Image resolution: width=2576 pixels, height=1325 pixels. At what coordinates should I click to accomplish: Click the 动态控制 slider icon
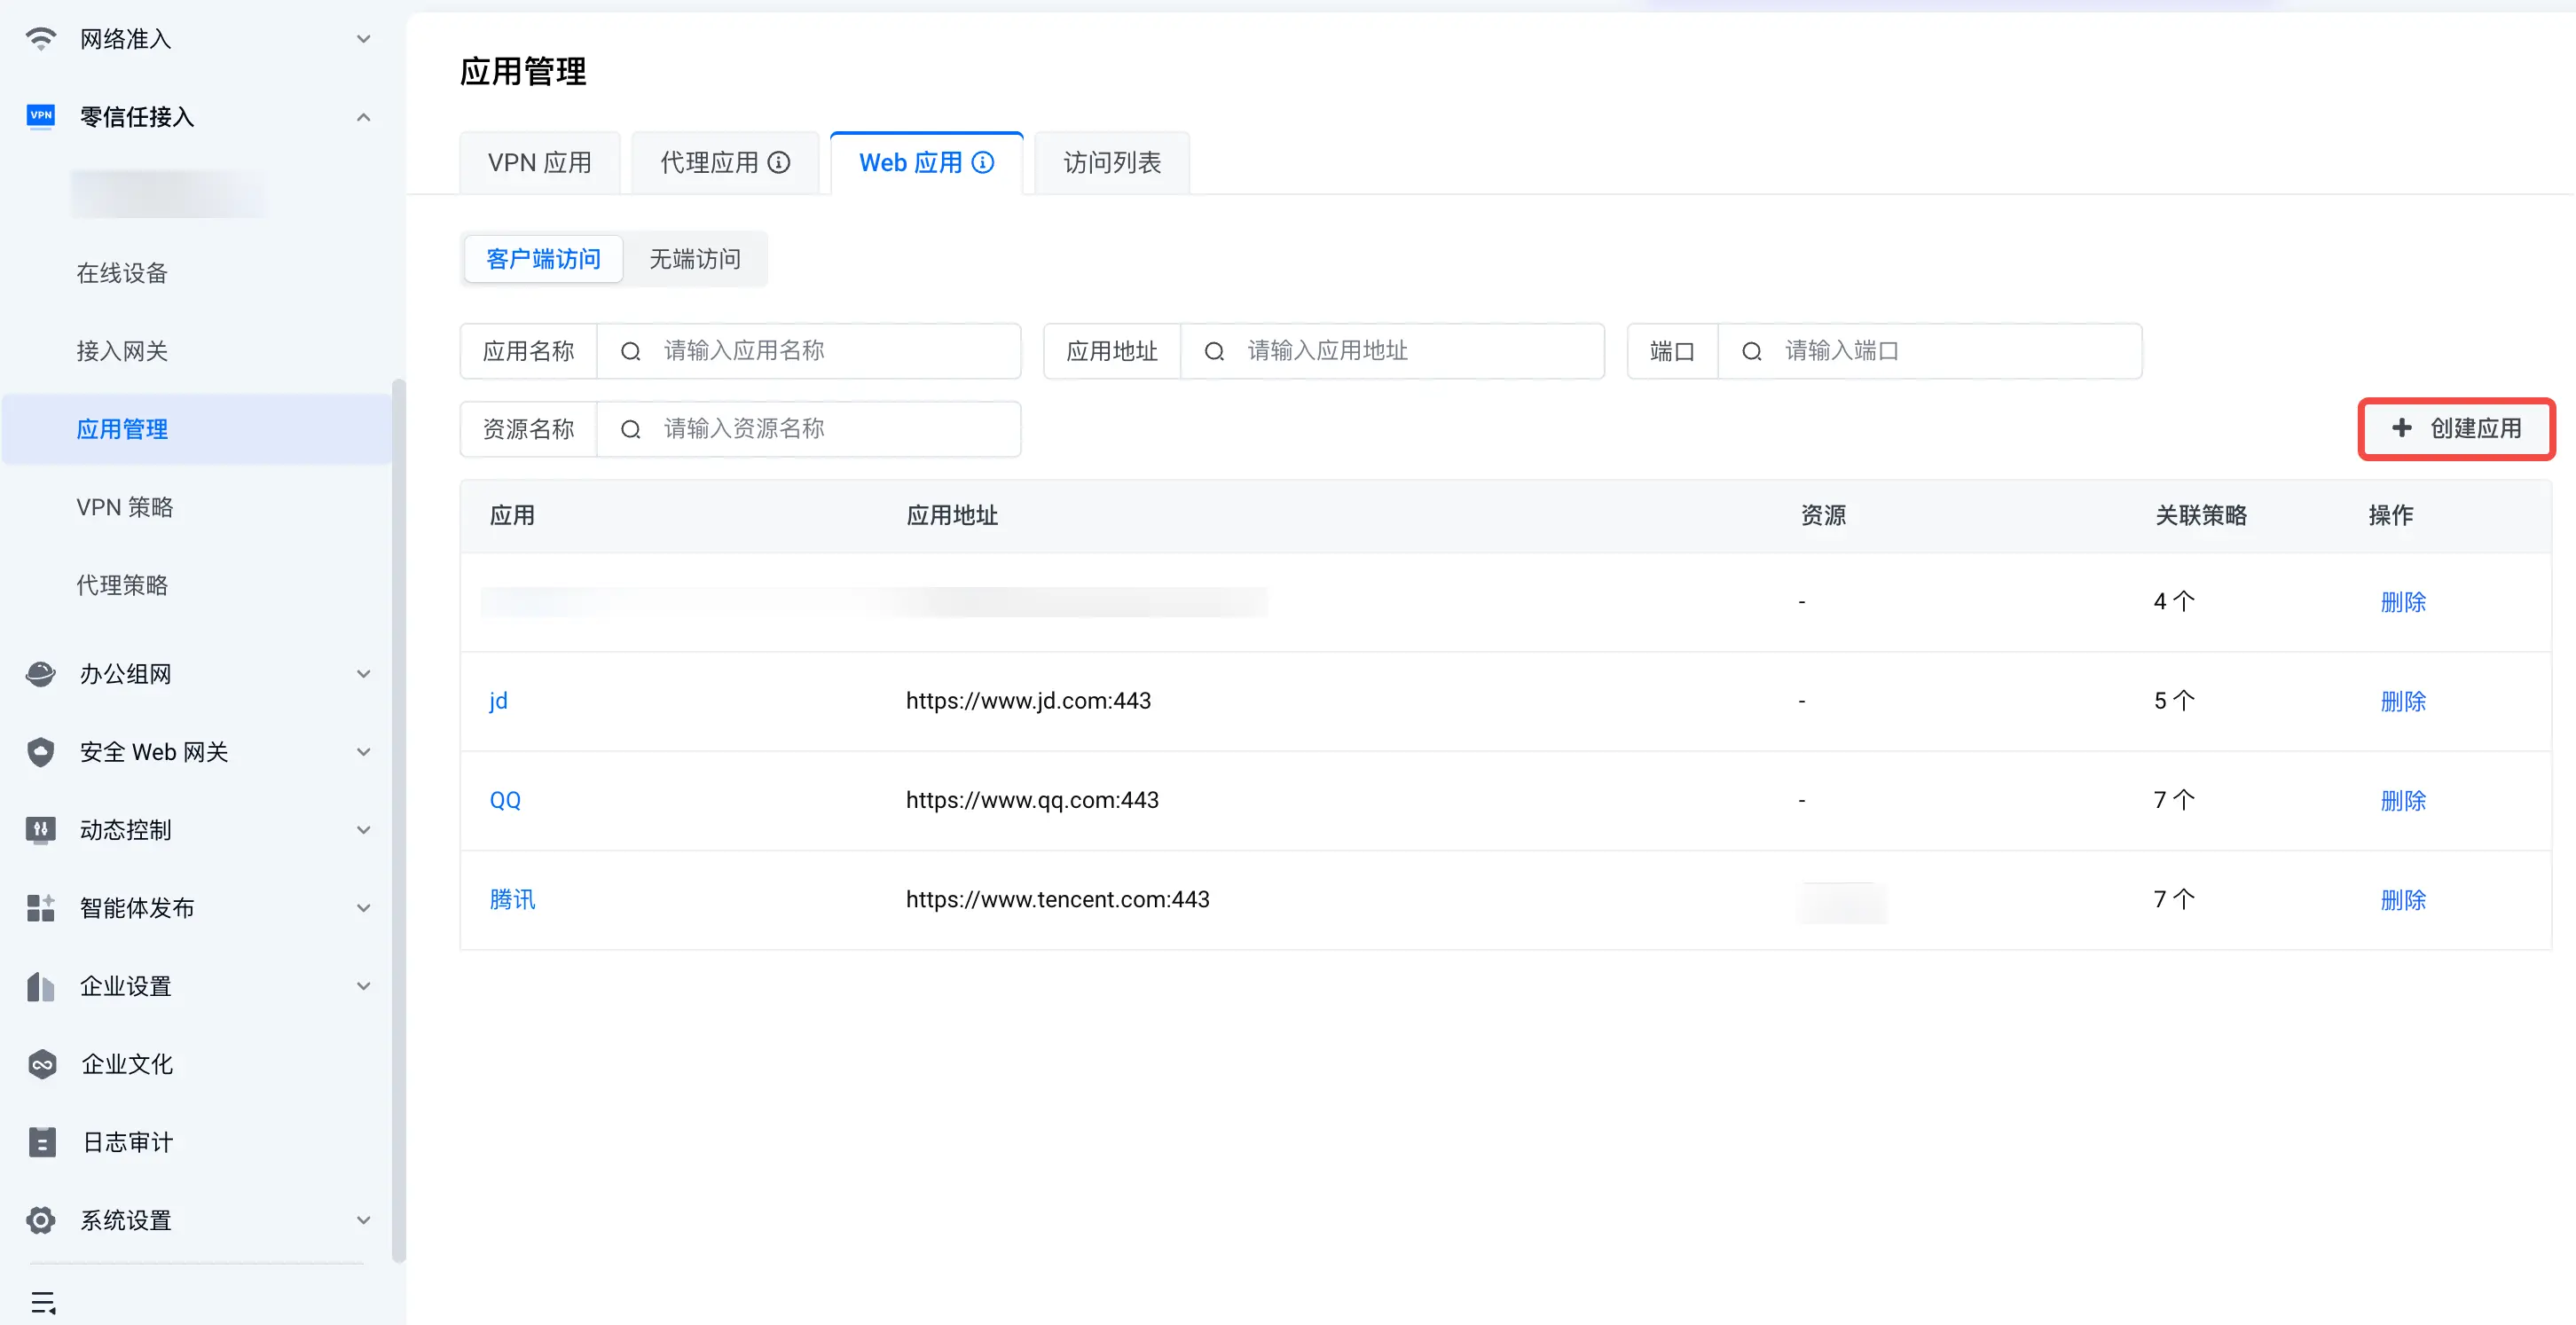(x=40, y=829)
